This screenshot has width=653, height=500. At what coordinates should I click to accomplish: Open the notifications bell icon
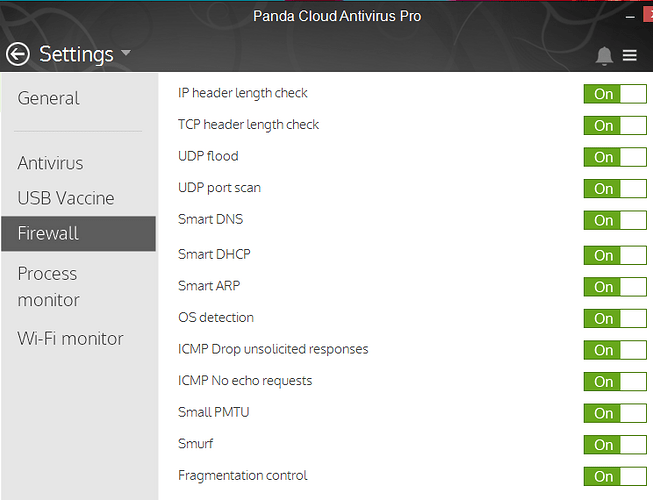tap(603, 56)
